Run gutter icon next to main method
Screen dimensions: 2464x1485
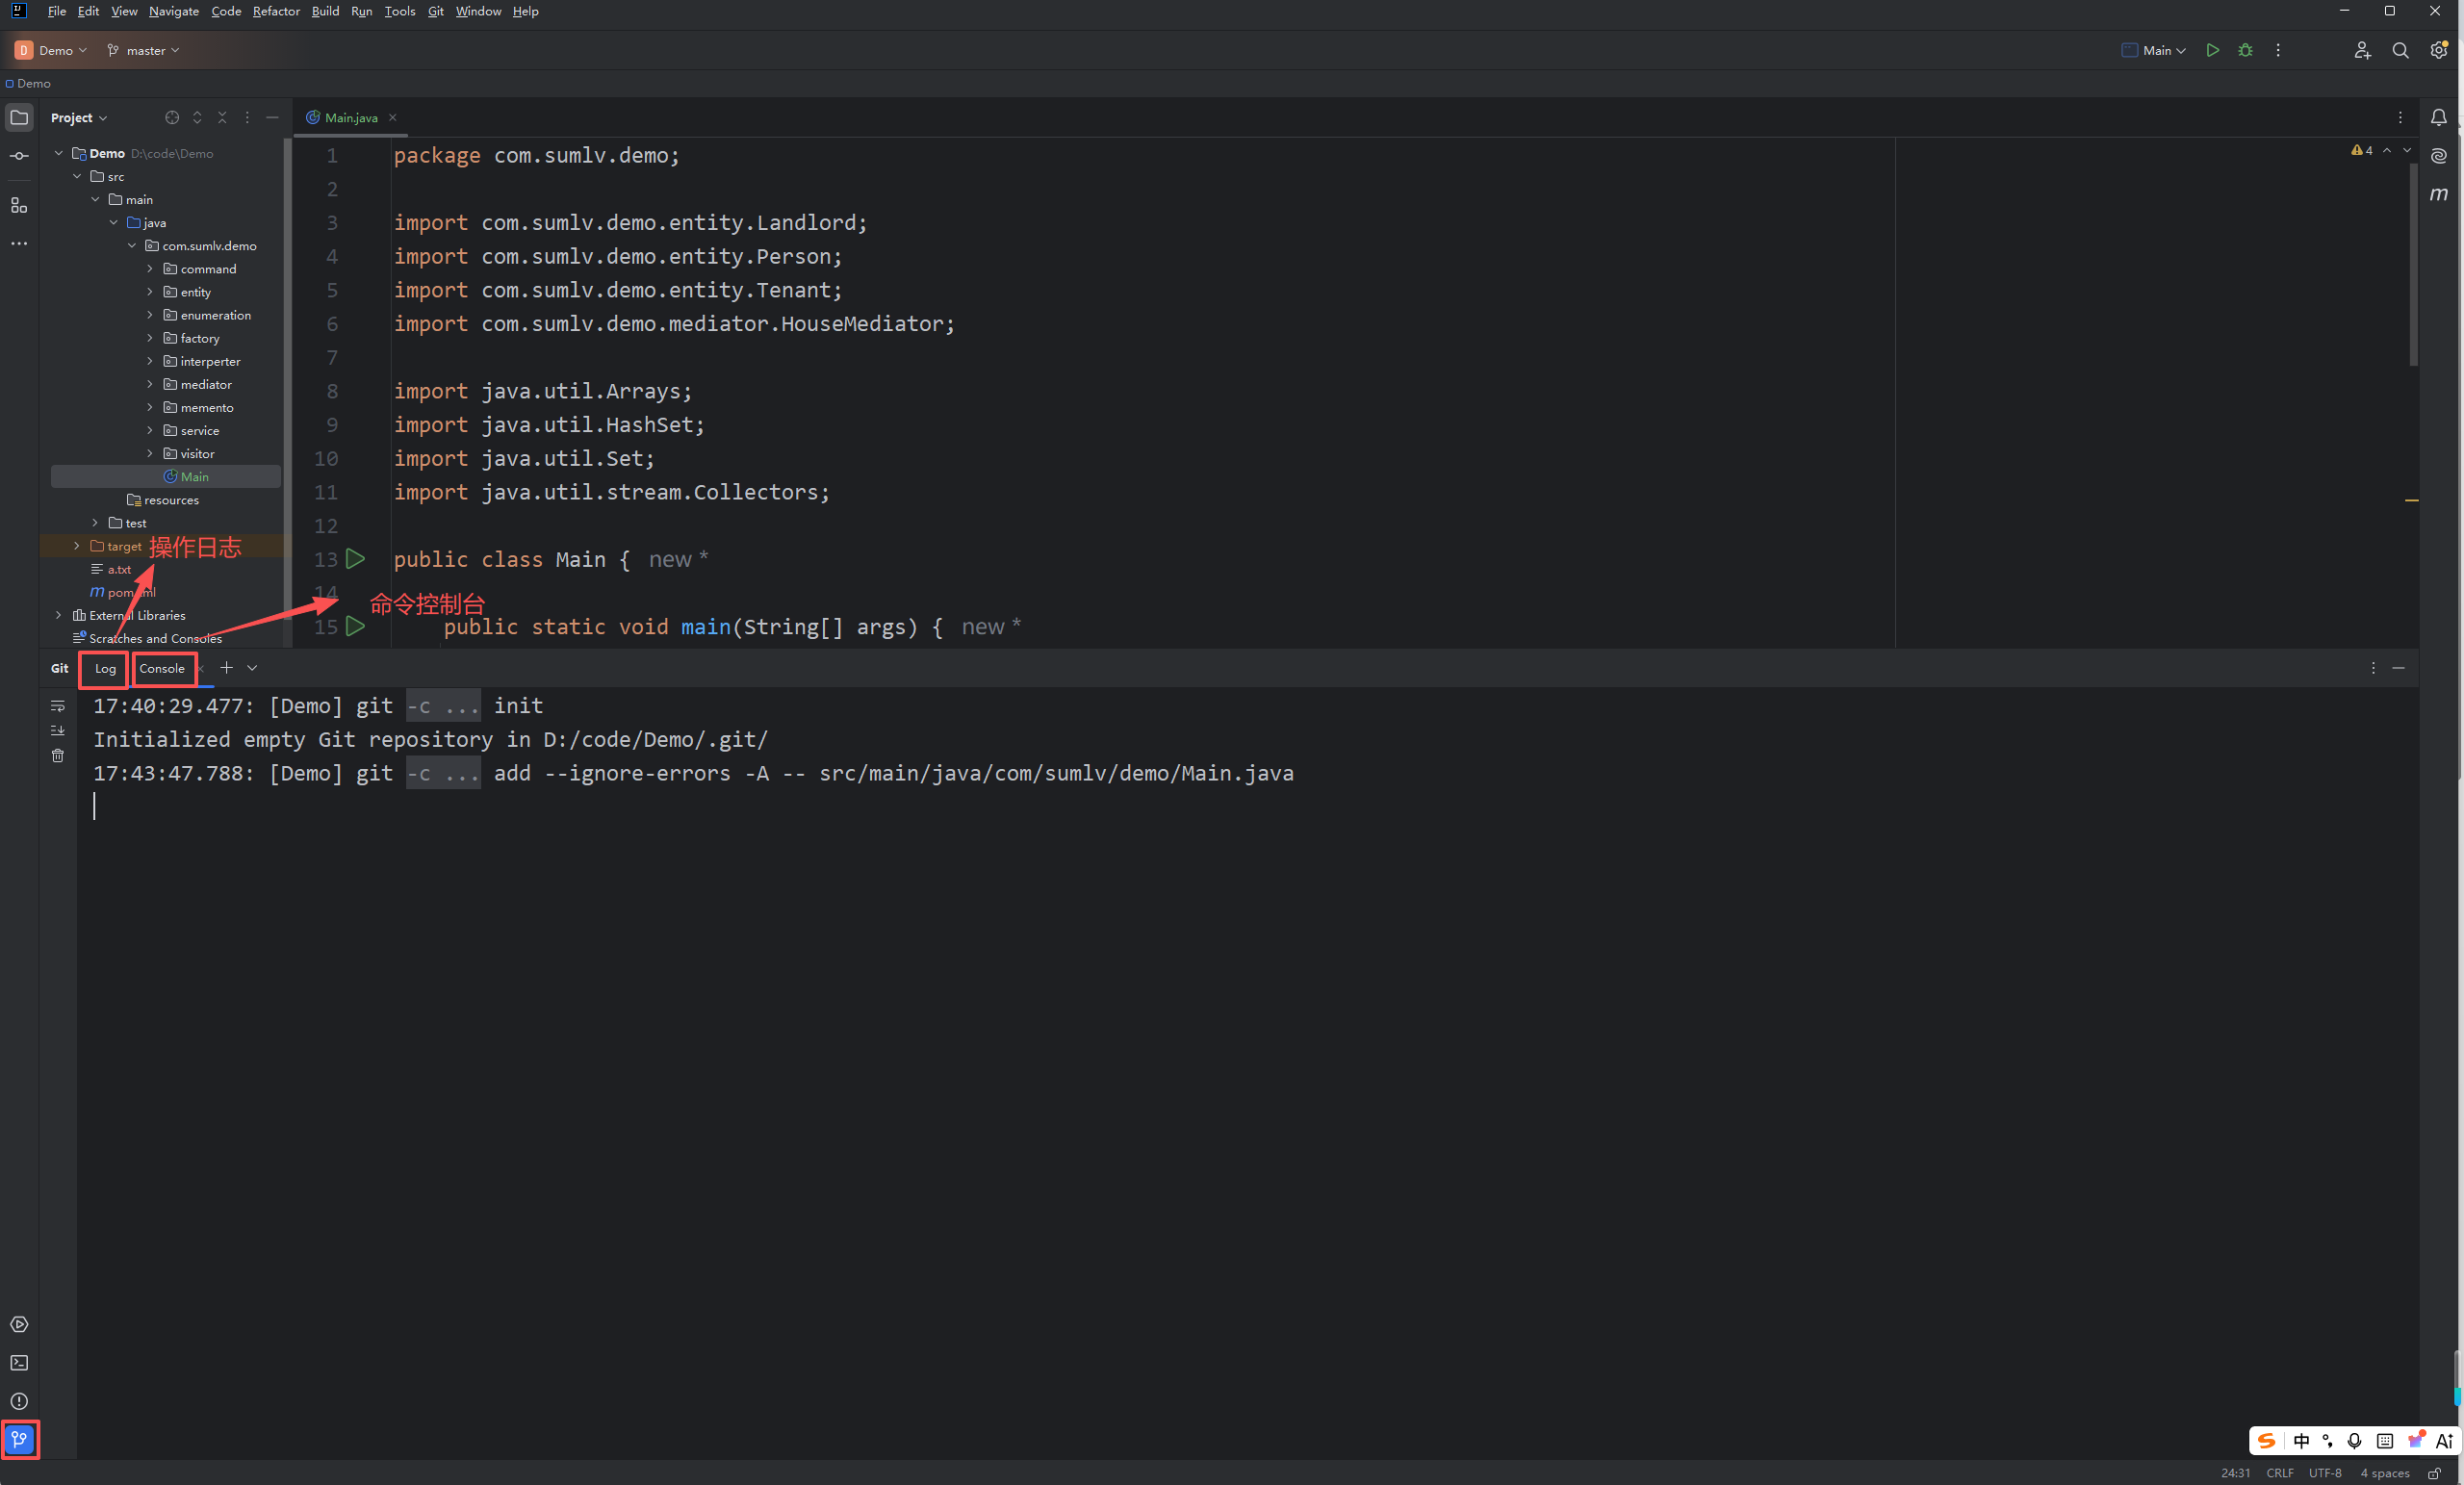[355, 626]
